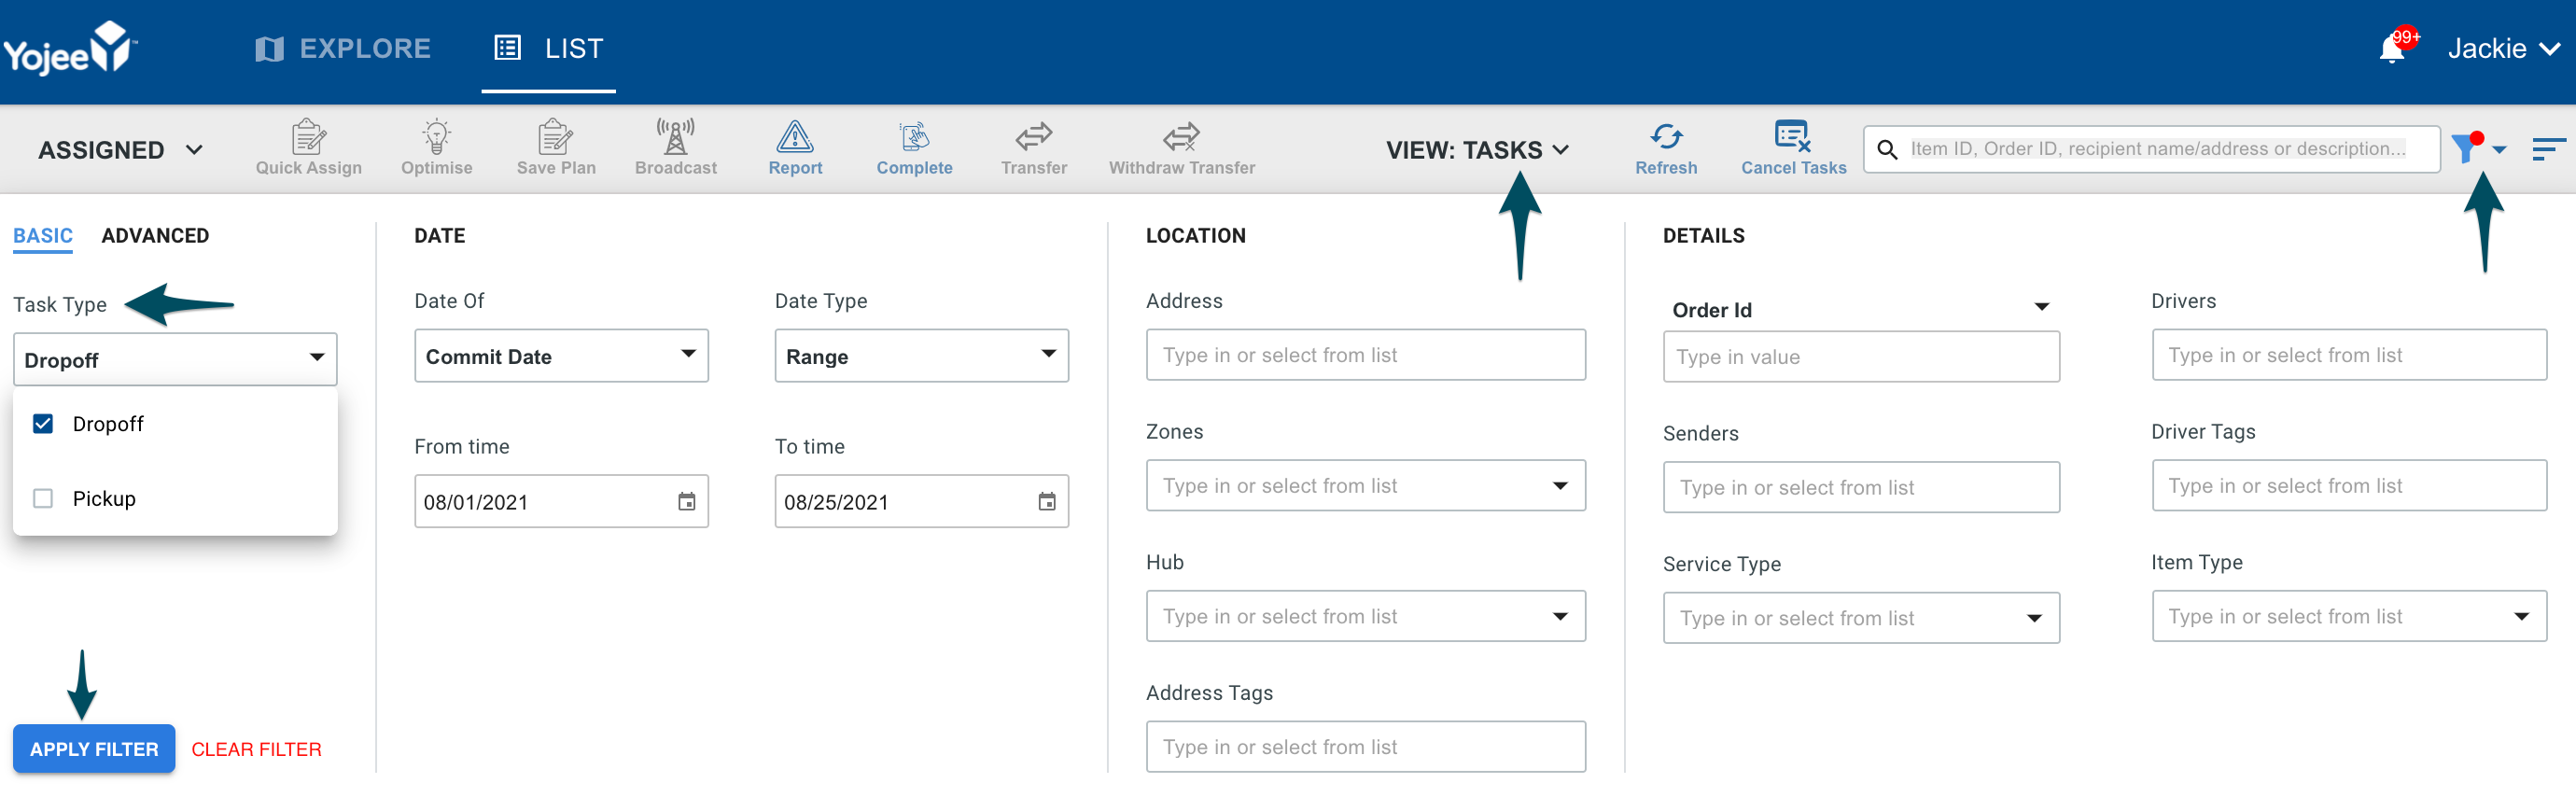The width and height of the screenshot is (2576, 797).
Task: Toggle the filter funnel icon
Action: click(x=2466, y=148)
